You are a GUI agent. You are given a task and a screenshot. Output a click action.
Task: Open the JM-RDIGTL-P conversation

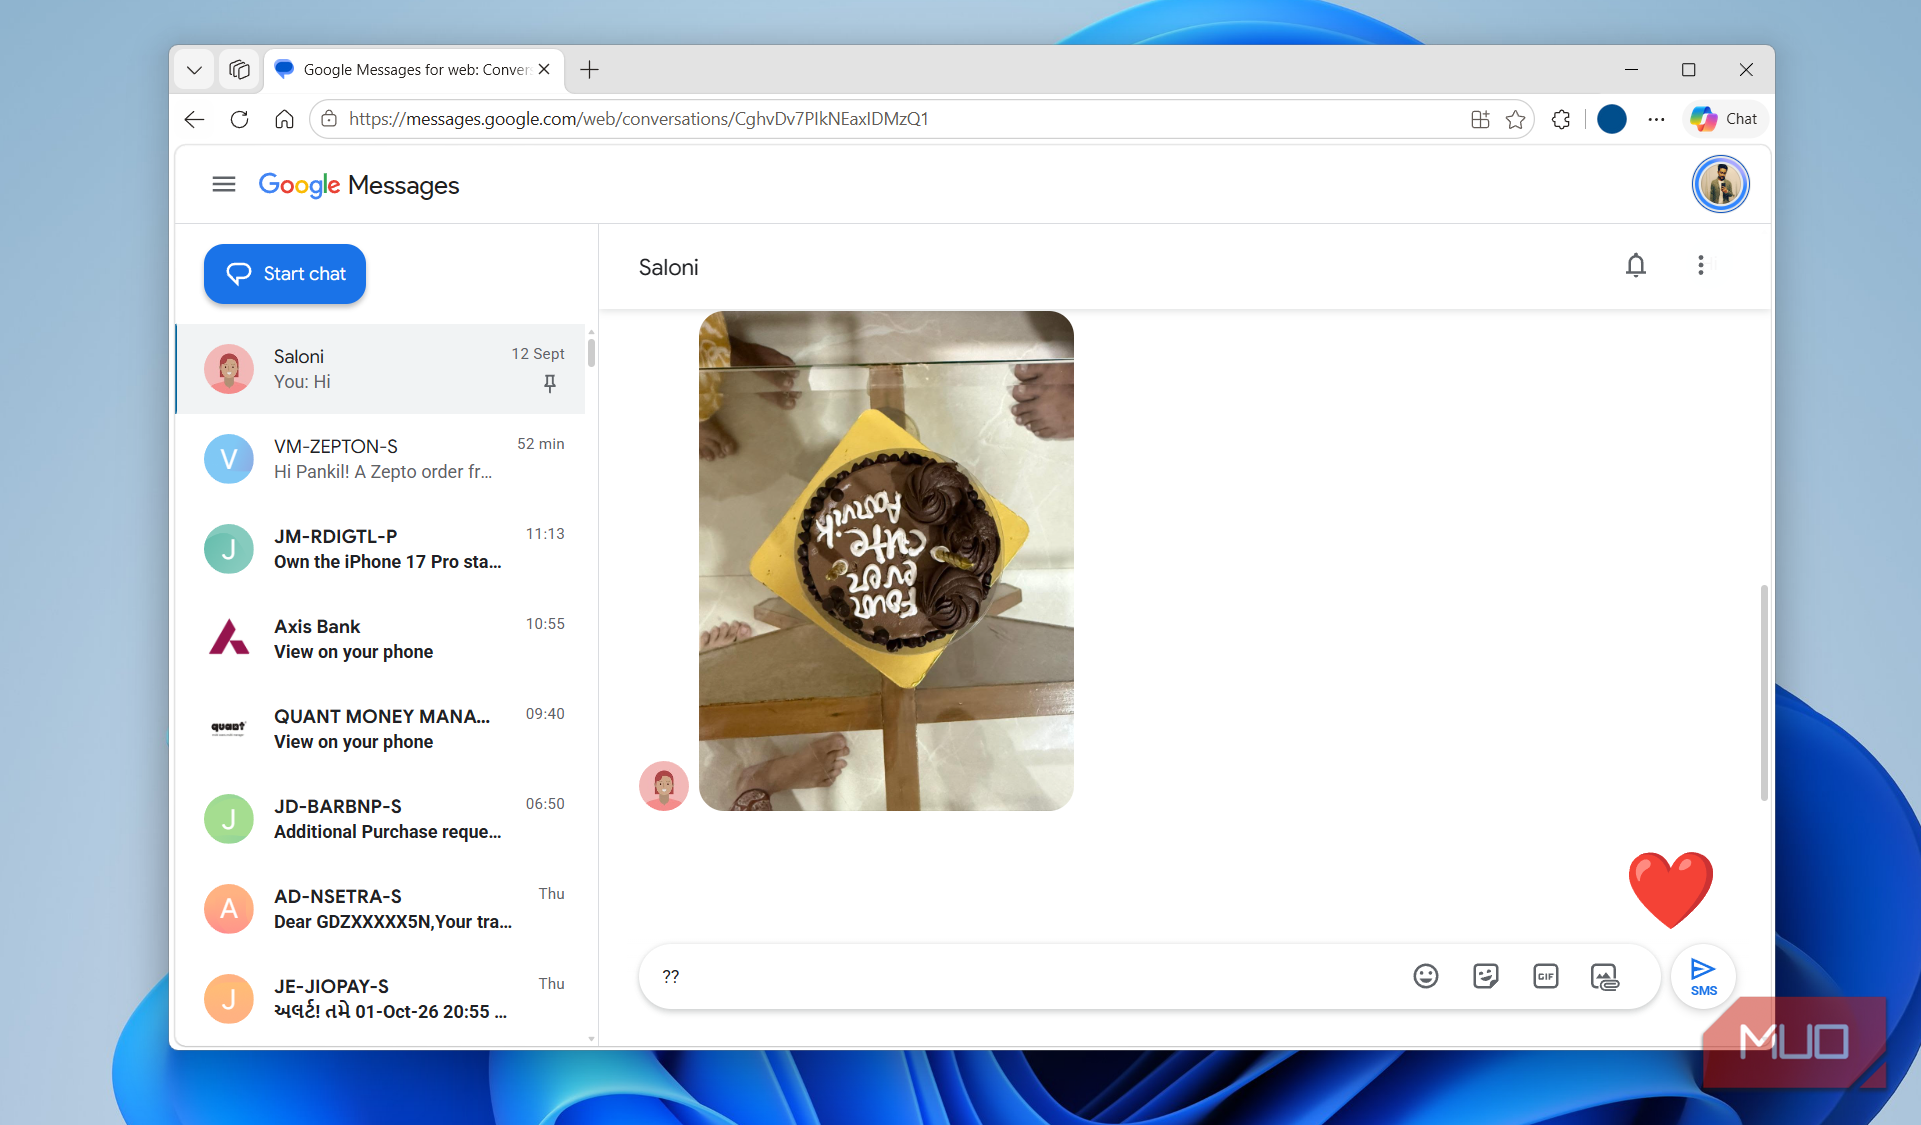[x=380, y=549]
